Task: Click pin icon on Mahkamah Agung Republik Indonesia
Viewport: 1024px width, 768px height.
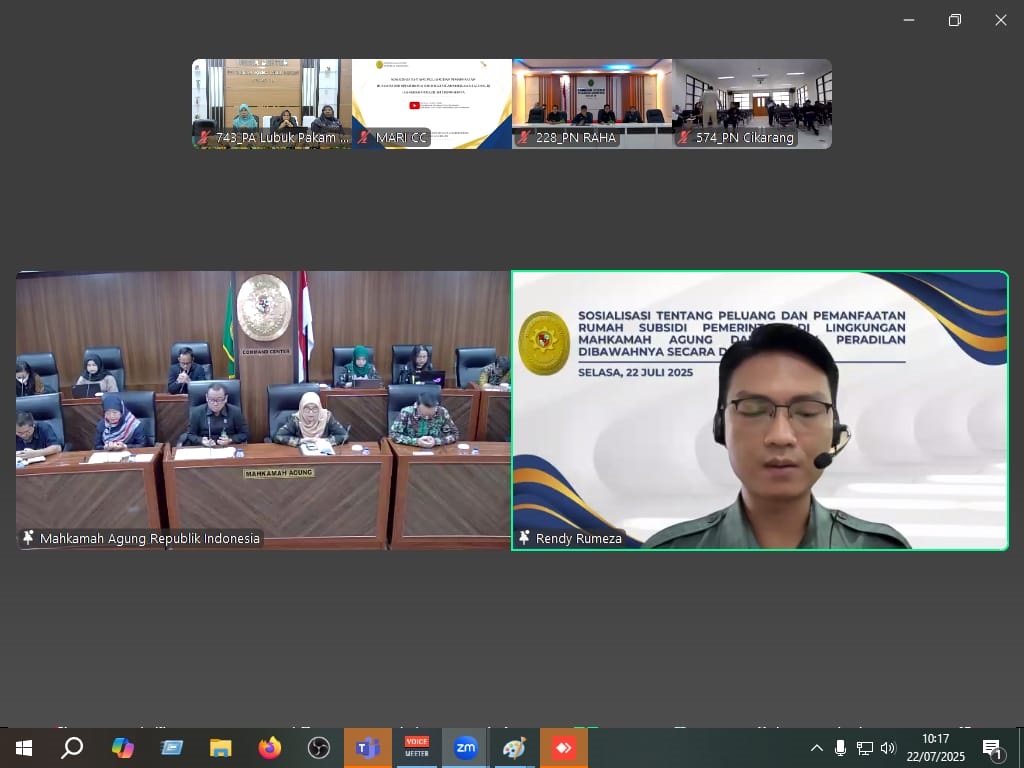Action: [28, 538]
